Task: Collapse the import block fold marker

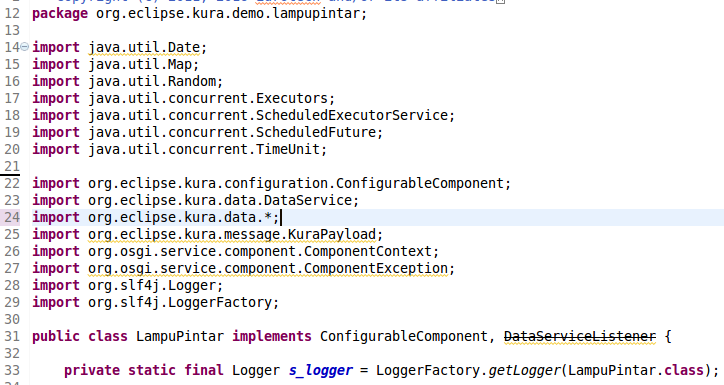Action: (24, 47)
